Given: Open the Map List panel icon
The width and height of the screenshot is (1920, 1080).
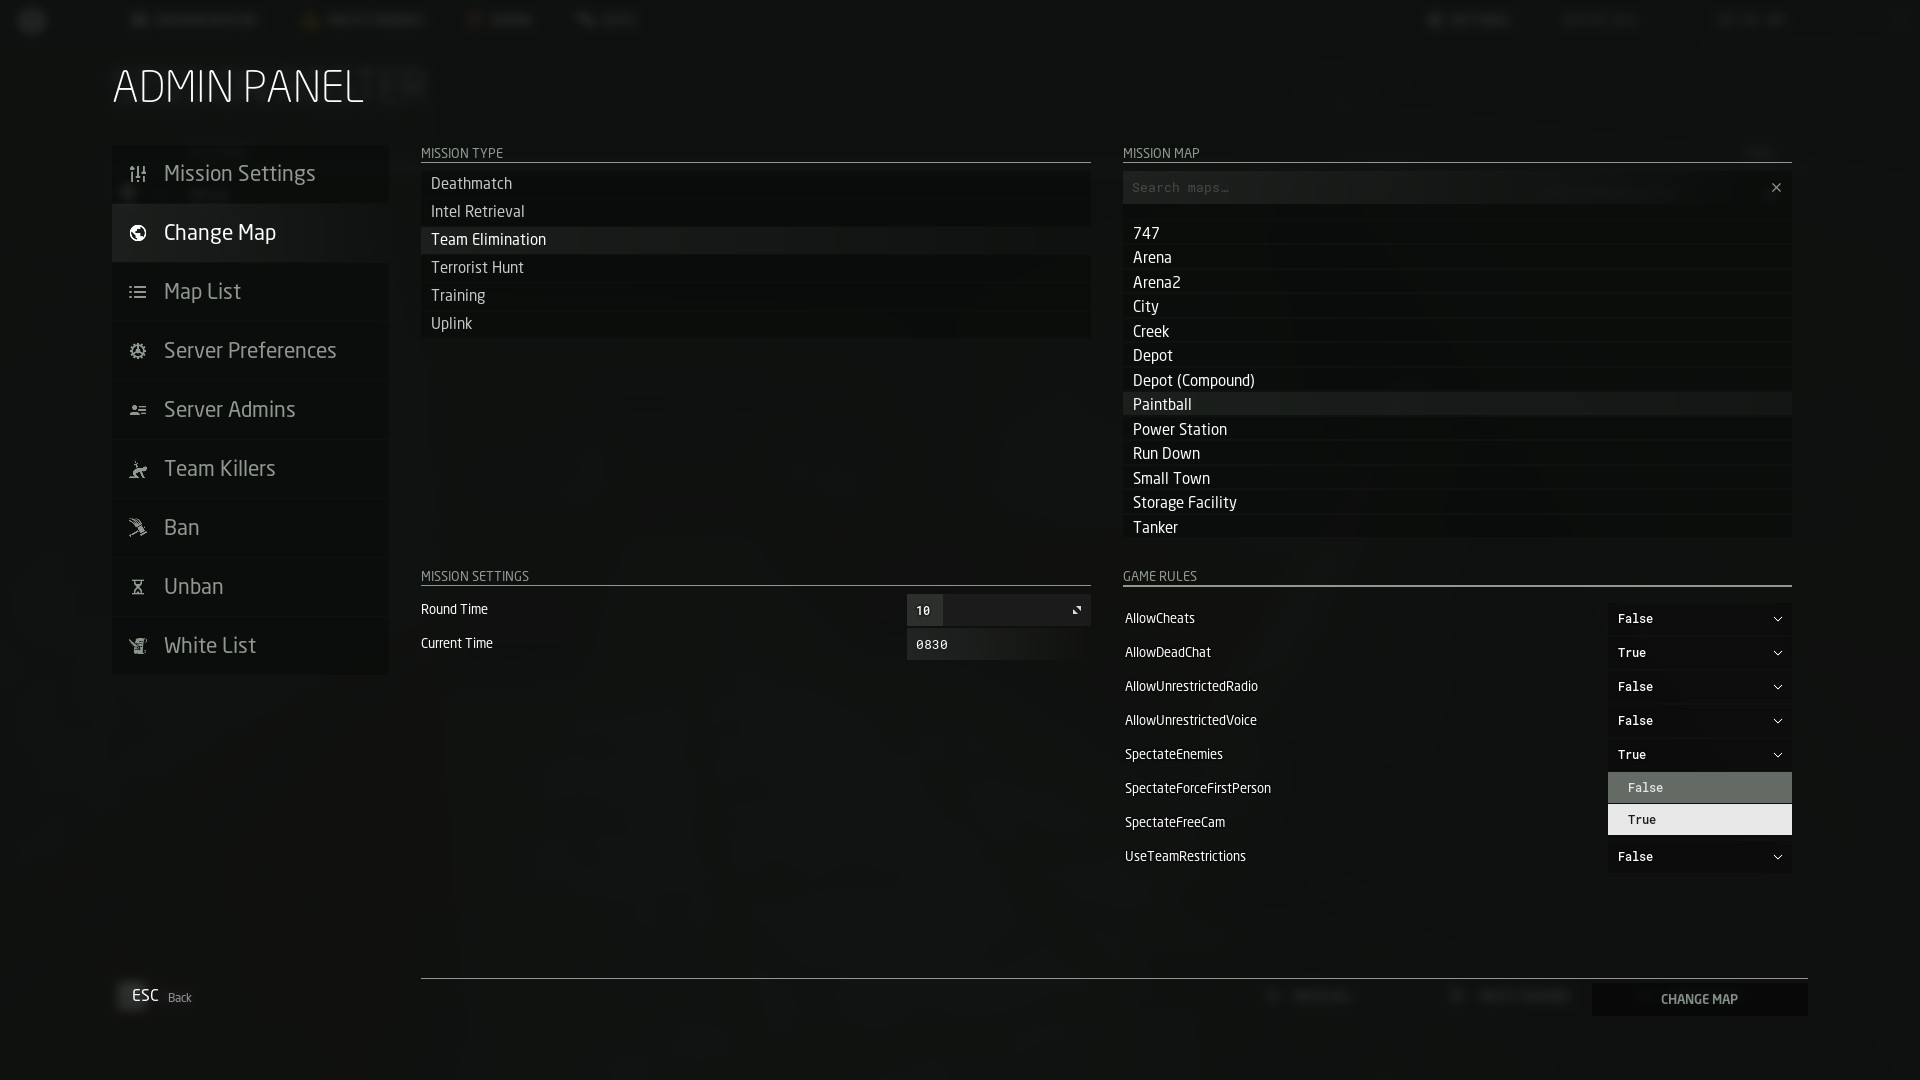Looking at the screenshot, I should point(137,290).
